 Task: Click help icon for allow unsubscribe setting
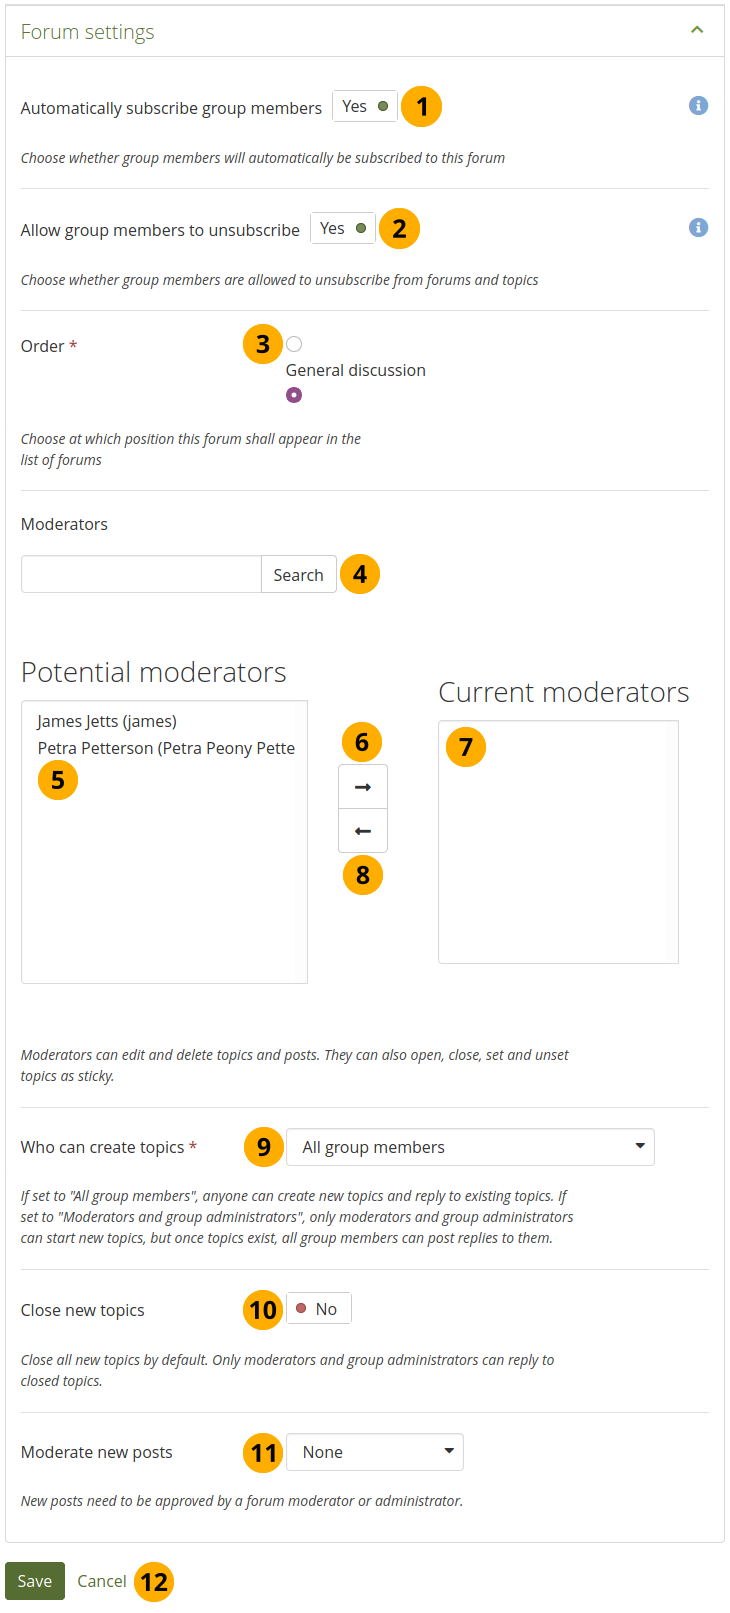click(x=698, y=228)
